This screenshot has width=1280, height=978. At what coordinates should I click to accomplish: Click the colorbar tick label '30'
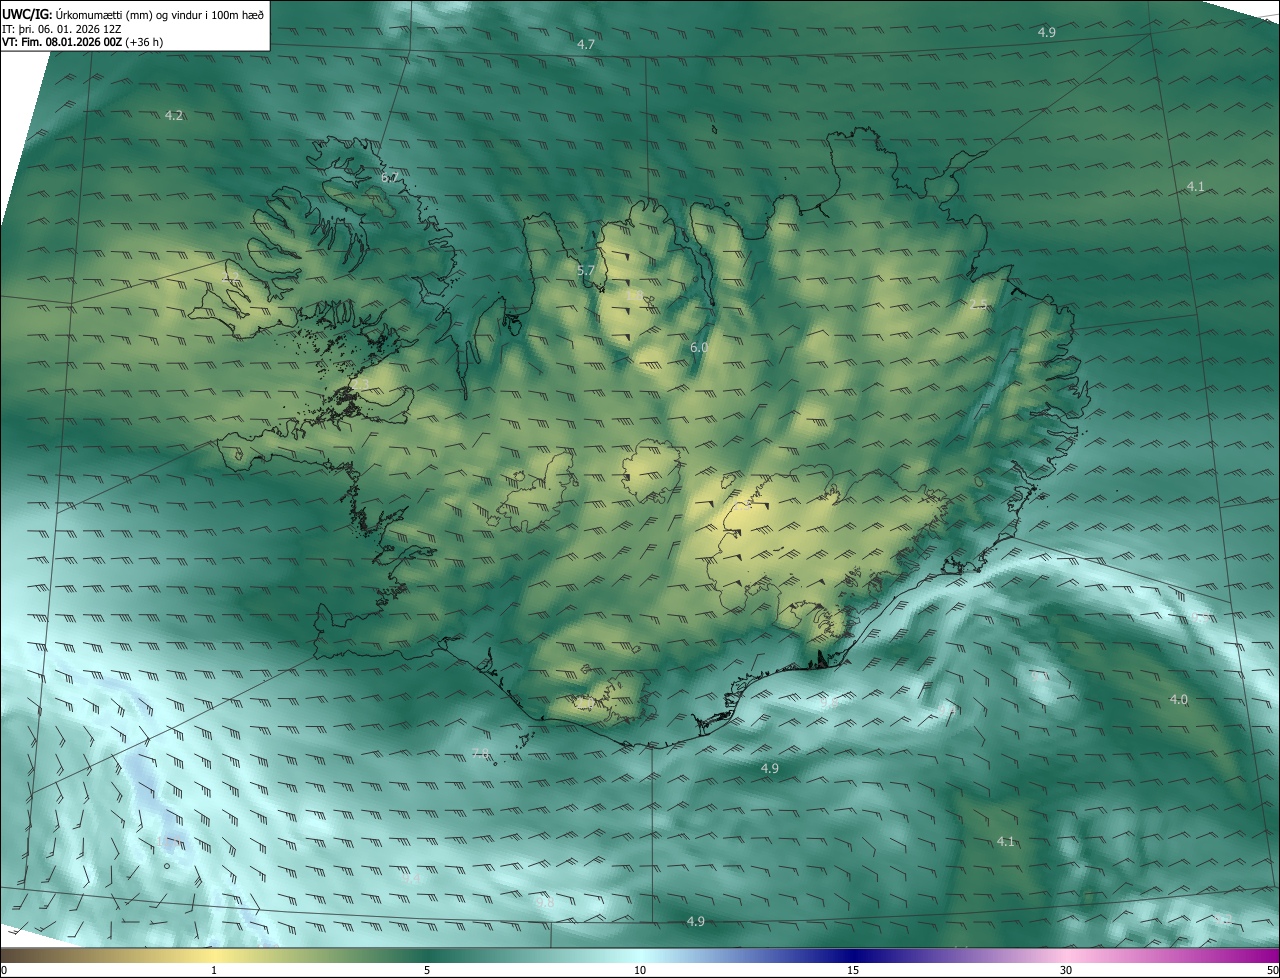point(1066,971)
